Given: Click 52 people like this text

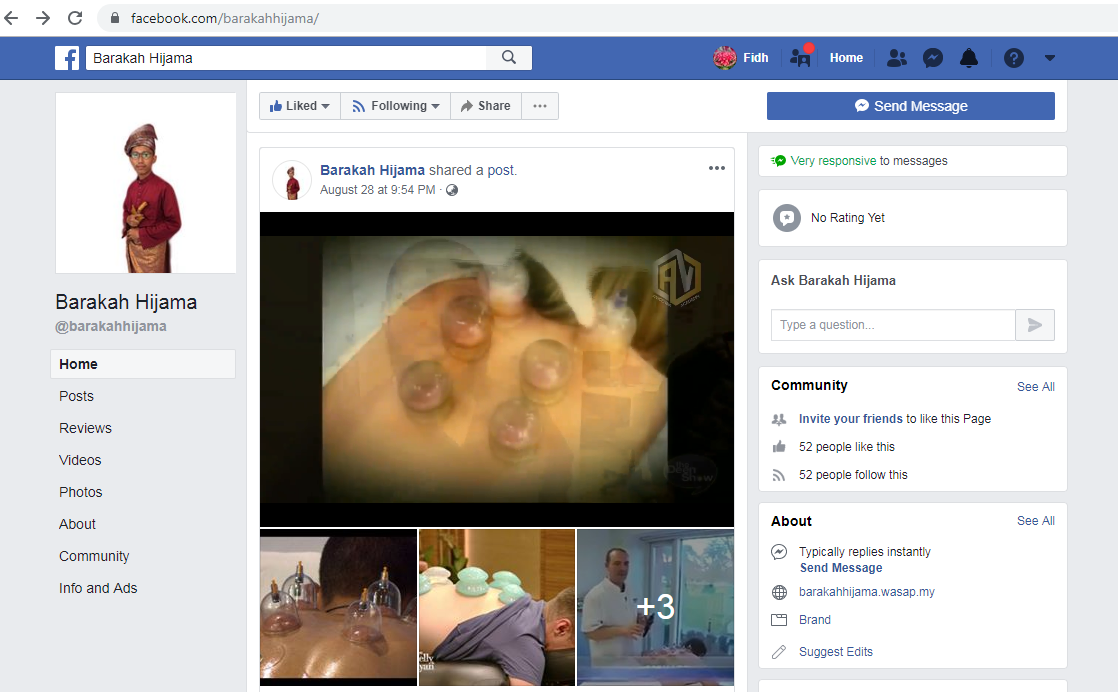Looking at the screenshot, I should click(846, 447).
